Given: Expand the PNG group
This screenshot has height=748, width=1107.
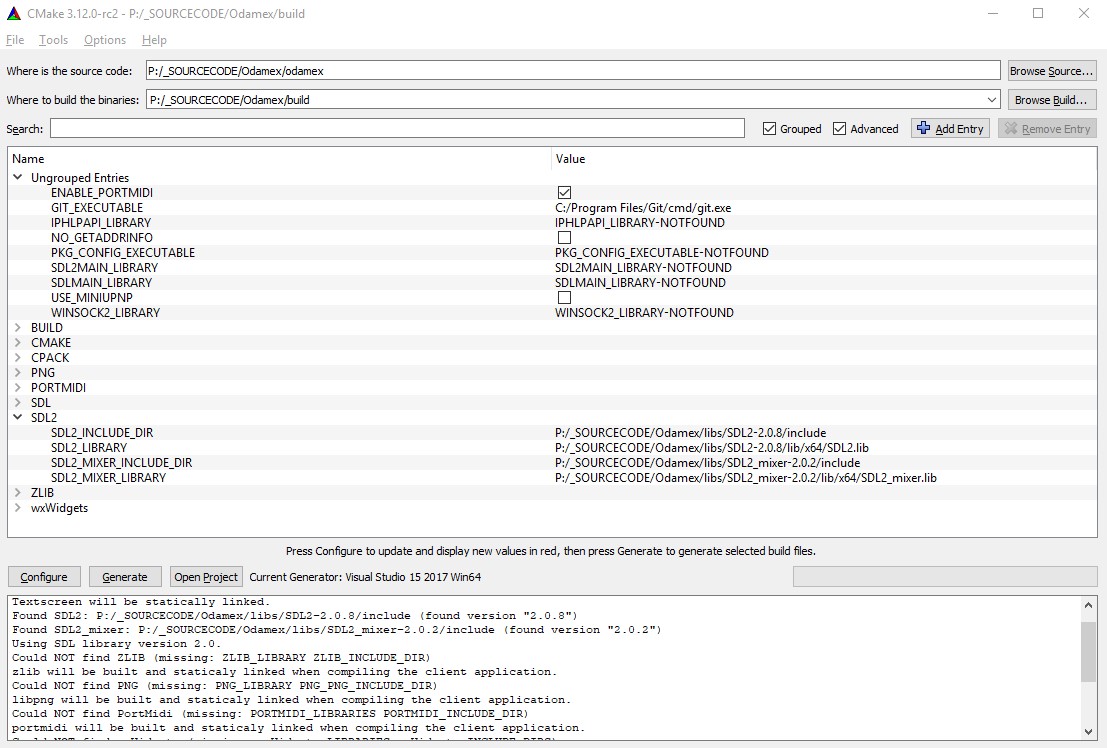Looking at the screenshot, I should (x=18, y=372).
